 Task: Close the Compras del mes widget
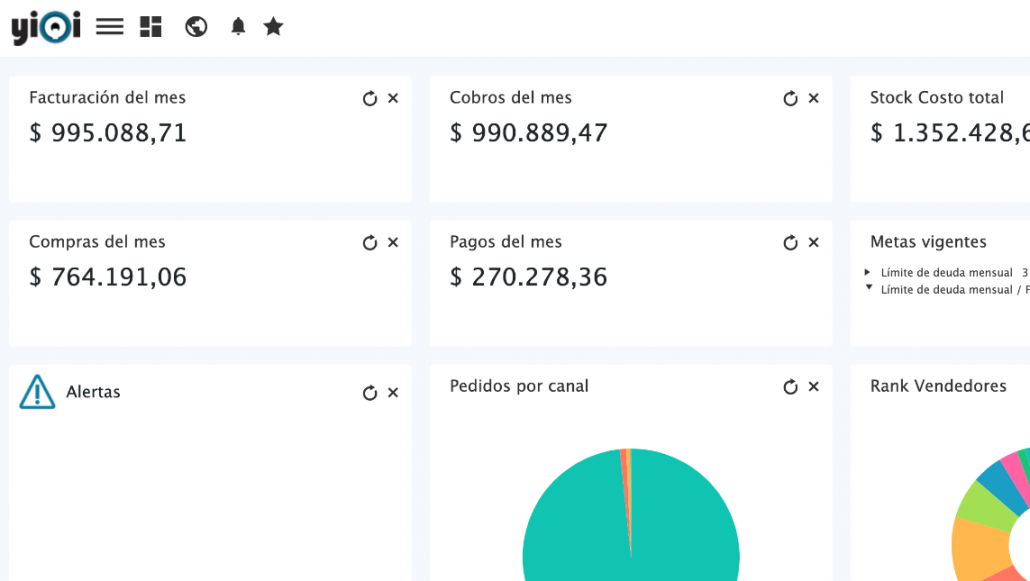click(393, 243)
